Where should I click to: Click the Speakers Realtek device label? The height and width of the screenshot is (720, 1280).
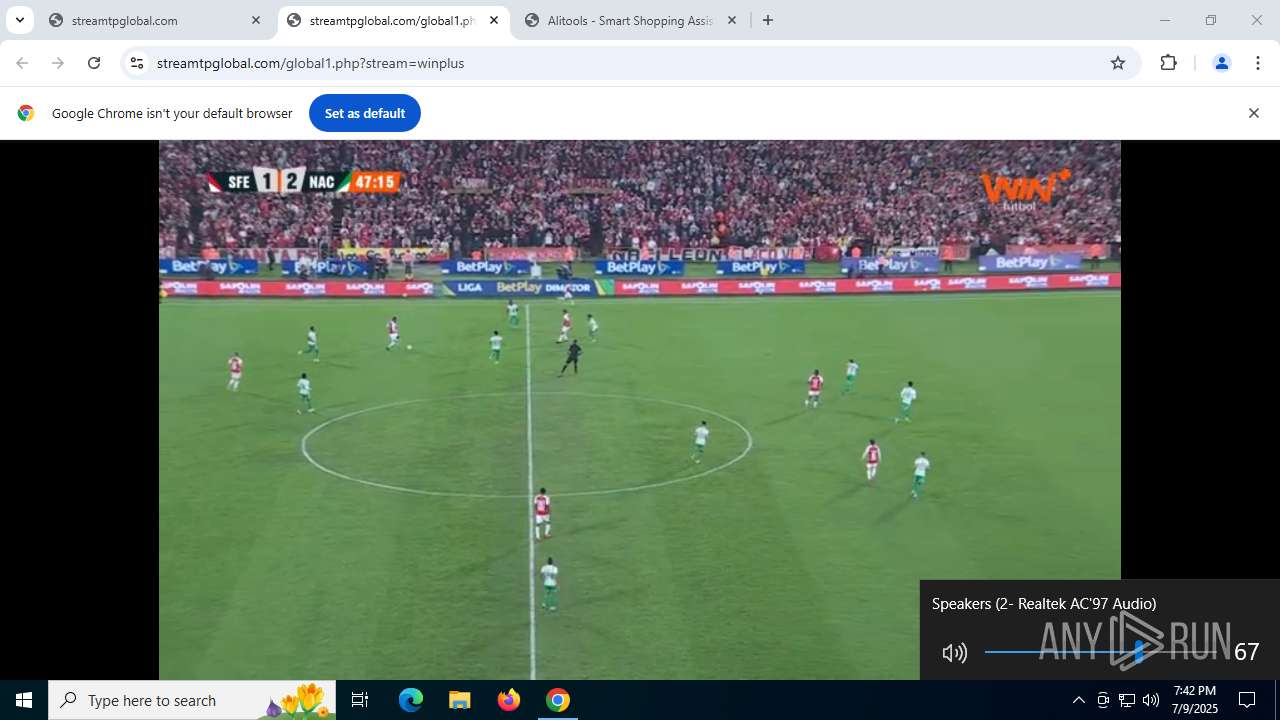pos(1044,603)
